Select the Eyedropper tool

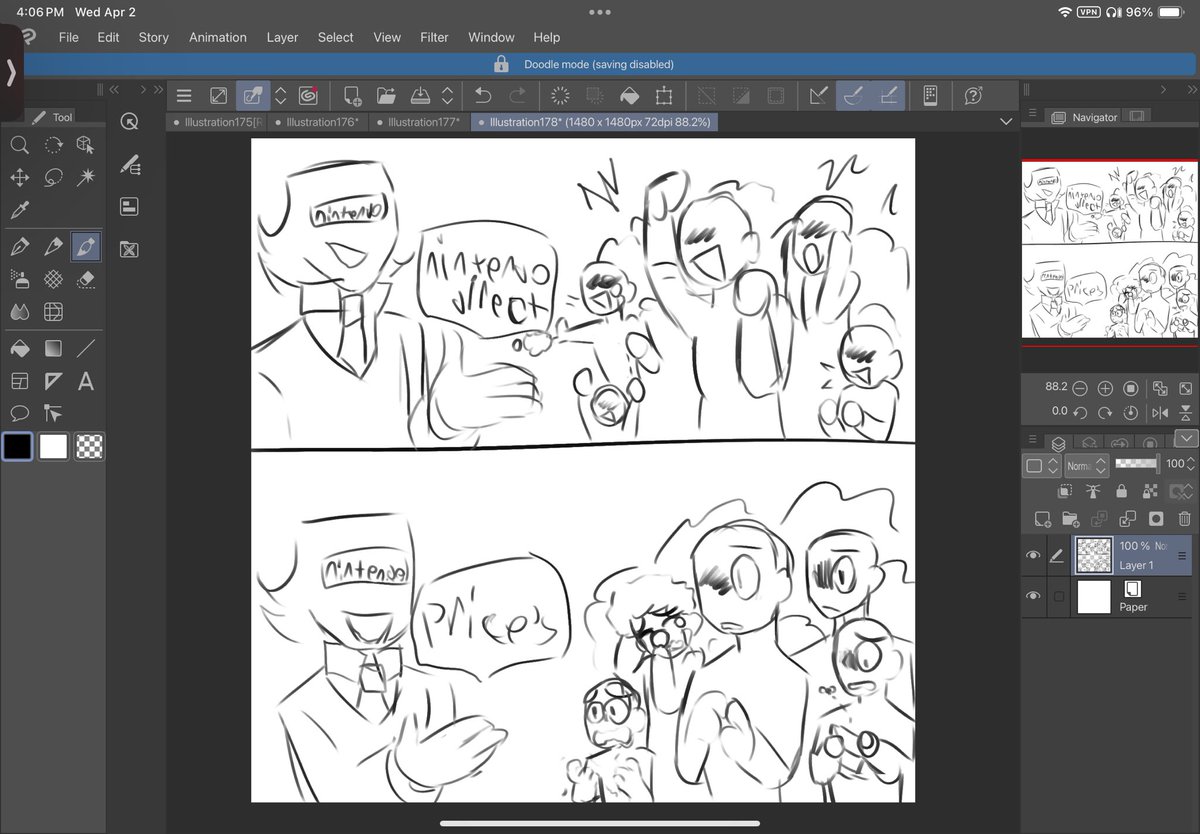pos(19,211)
